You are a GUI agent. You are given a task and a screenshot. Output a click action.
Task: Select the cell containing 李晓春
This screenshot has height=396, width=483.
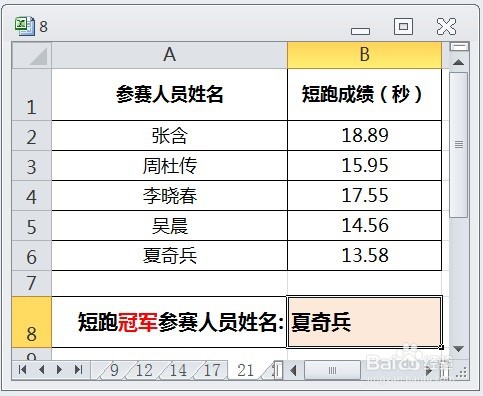[169, 196]
